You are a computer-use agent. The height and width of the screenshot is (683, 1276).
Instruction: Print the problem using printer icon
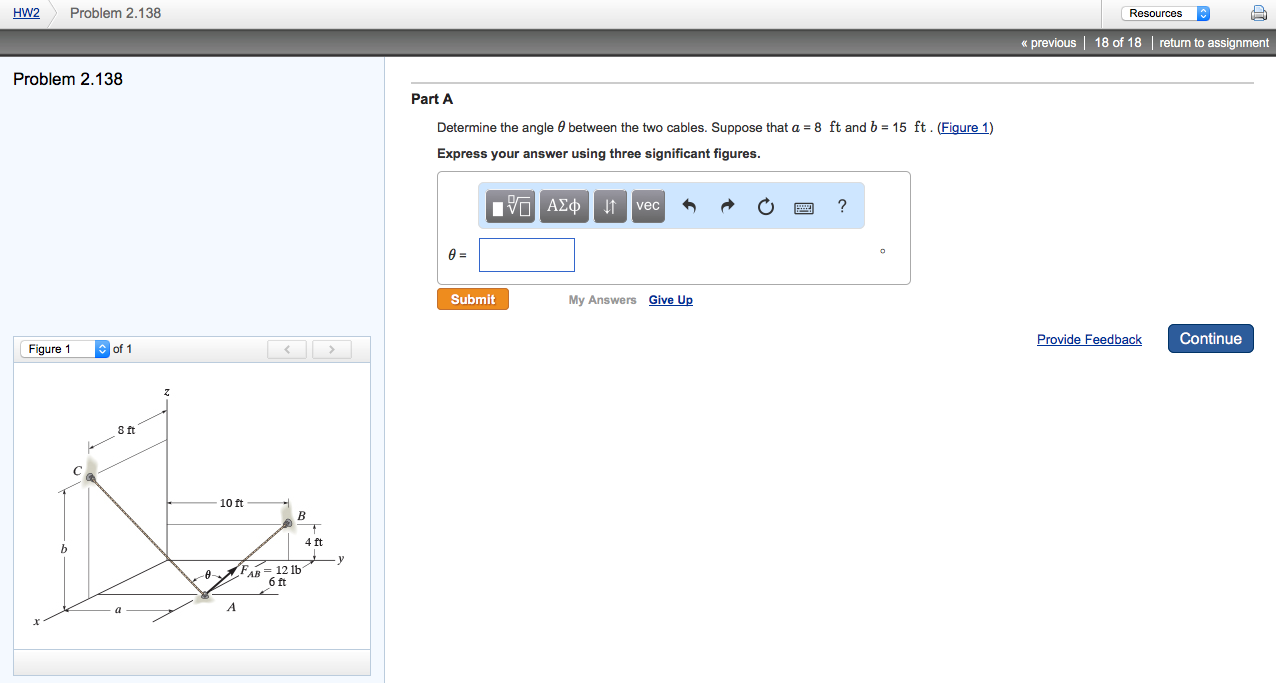click(1258, 13)
